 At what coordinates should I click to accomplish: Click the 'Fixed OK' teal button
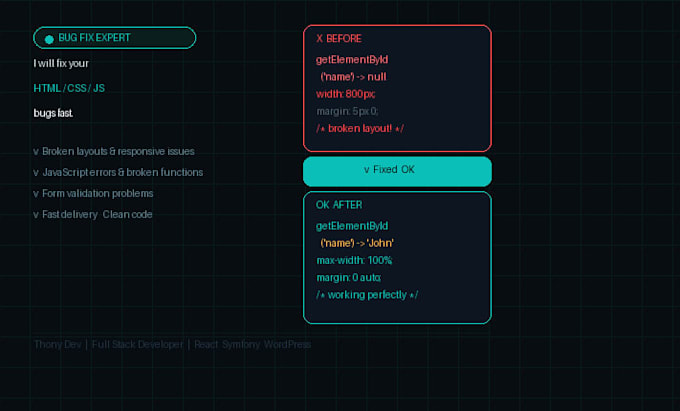[397, 171]
